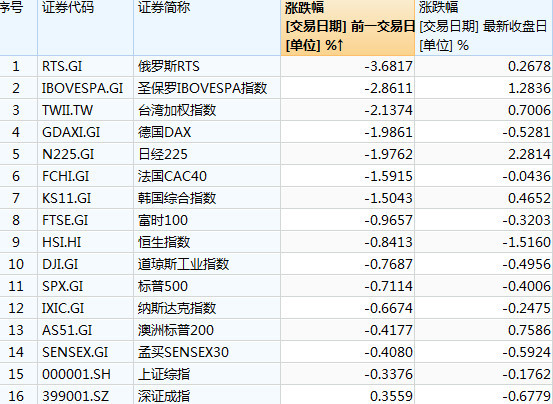Click the 序号 column header

tap(18, 27)
